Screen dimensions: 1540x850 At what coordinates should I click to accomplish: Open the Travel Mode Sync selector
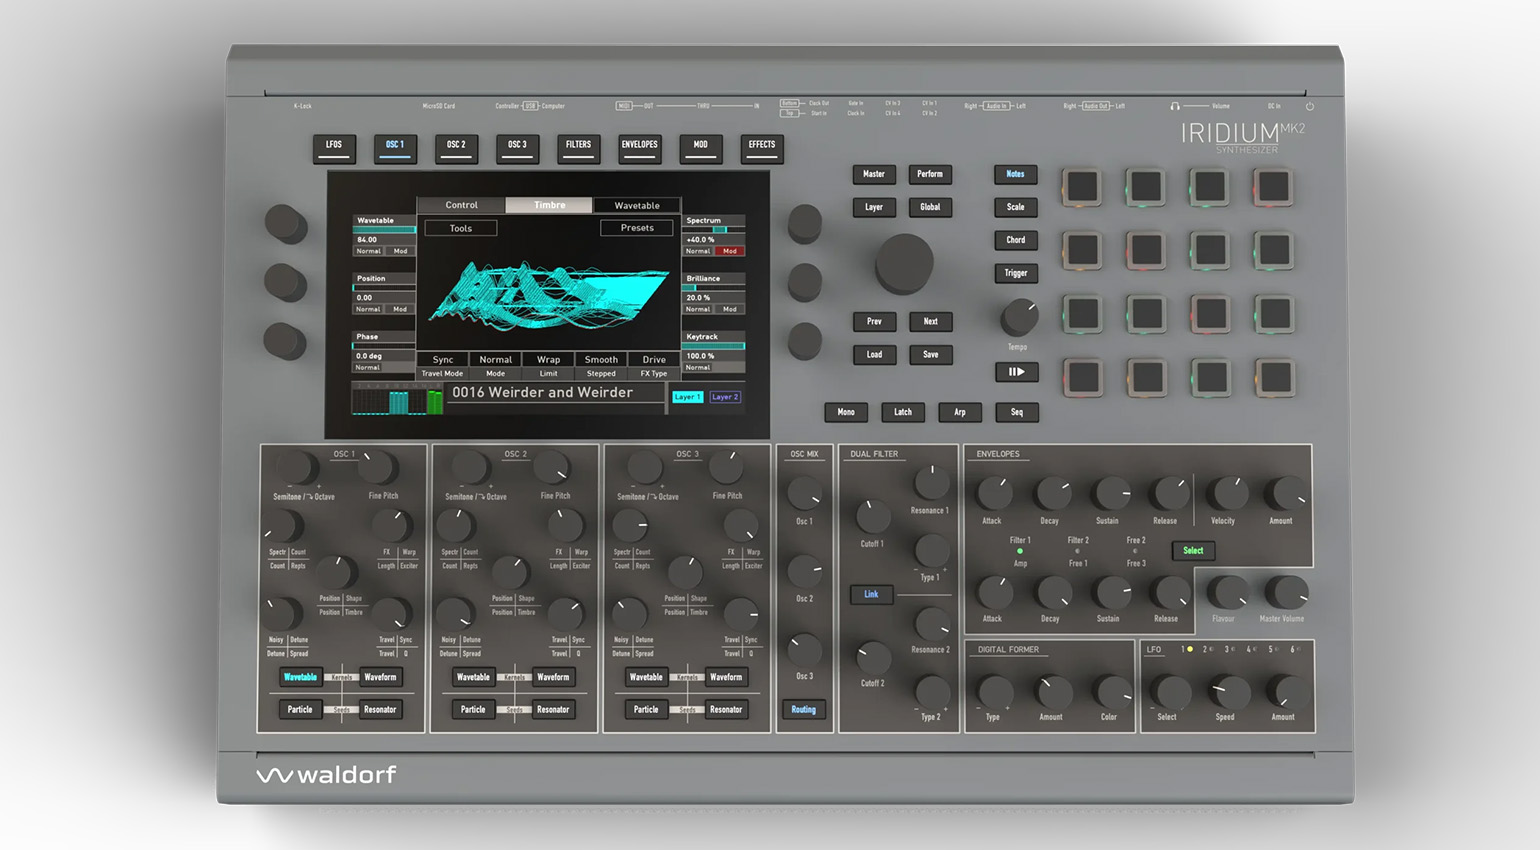(x=442, y=360)
